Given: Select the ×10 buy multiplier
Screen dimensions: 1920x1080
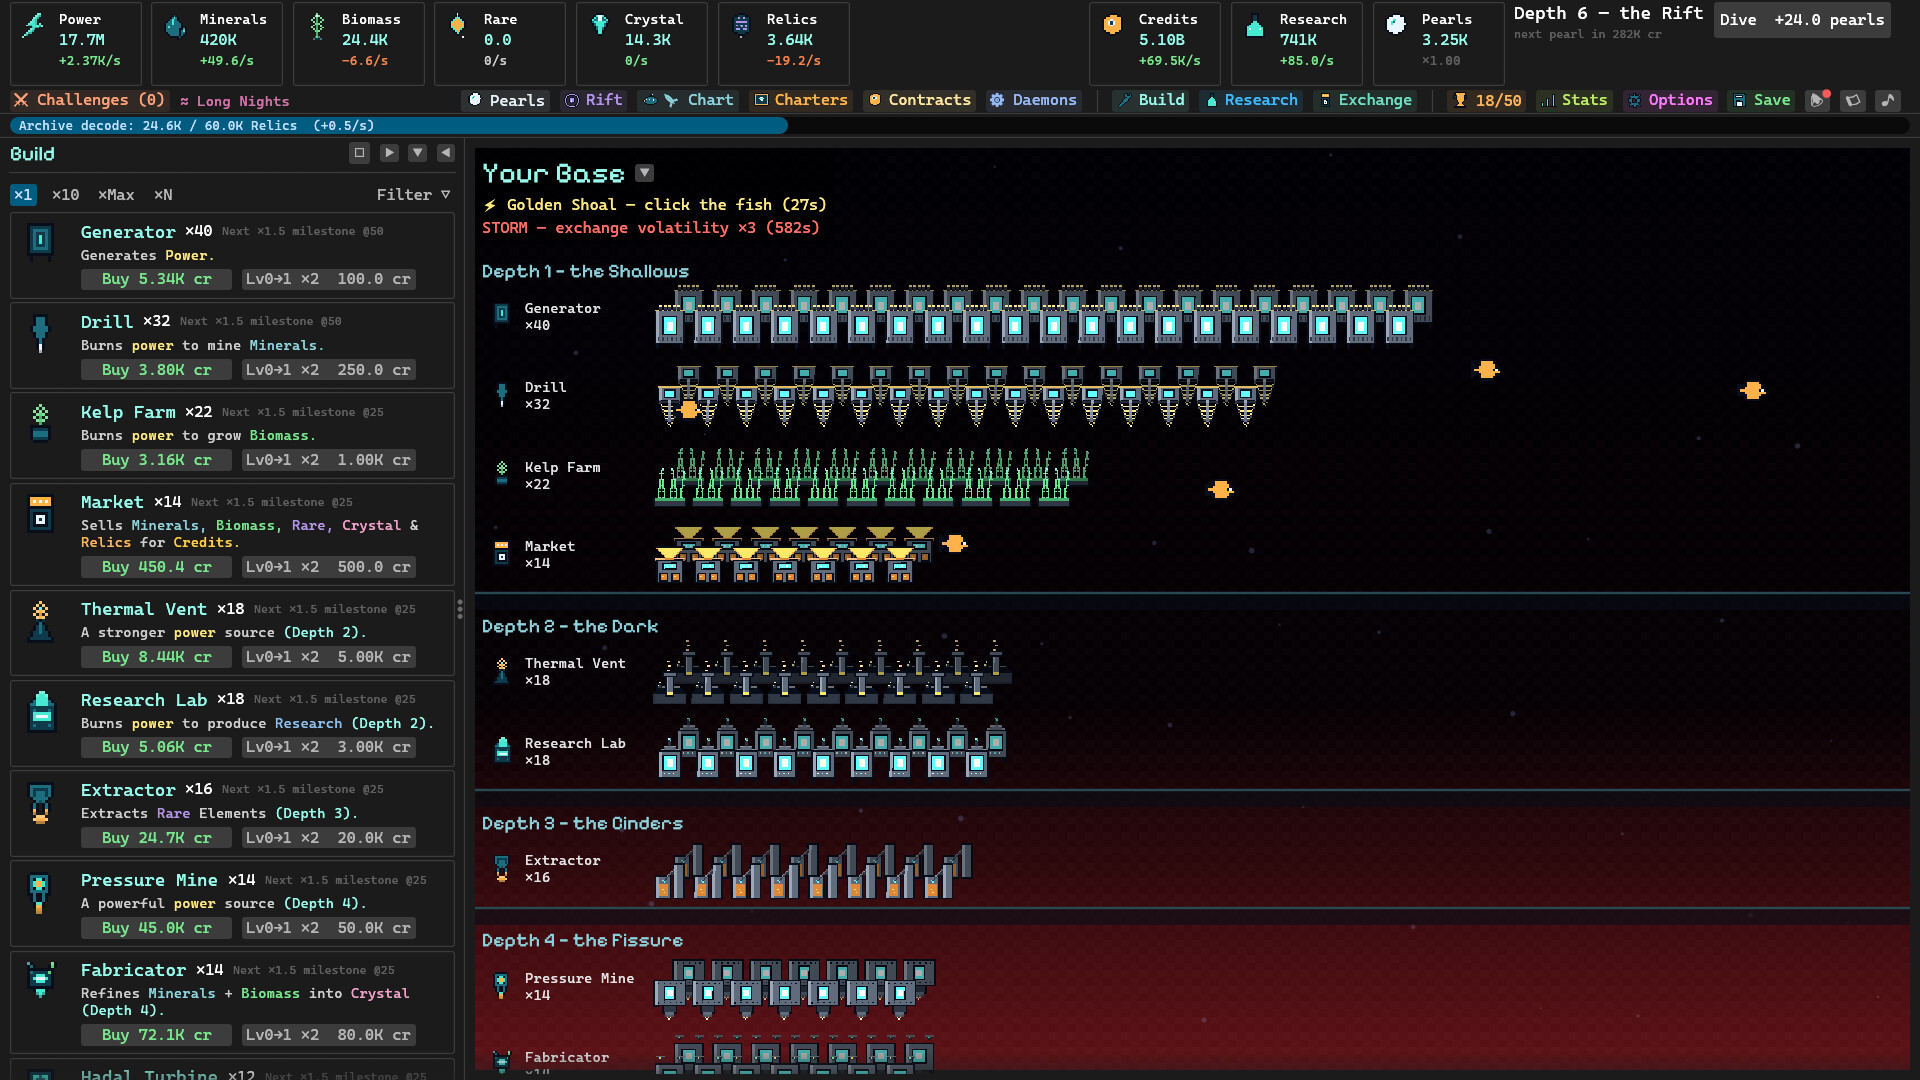Looking at the screenshot, I should 65,195.
